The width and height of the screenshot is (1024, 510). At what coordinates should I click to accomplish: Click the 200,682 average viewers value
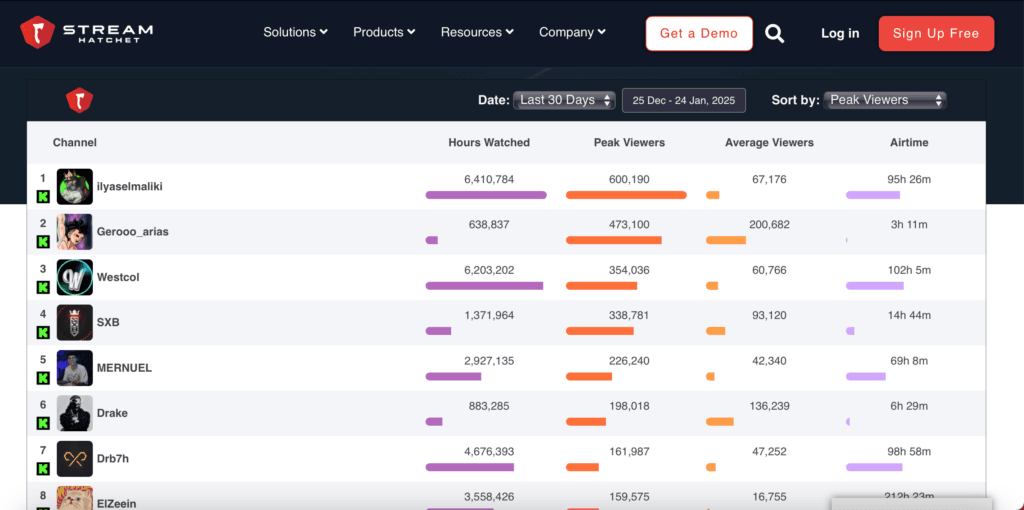[x=769, y=225]
